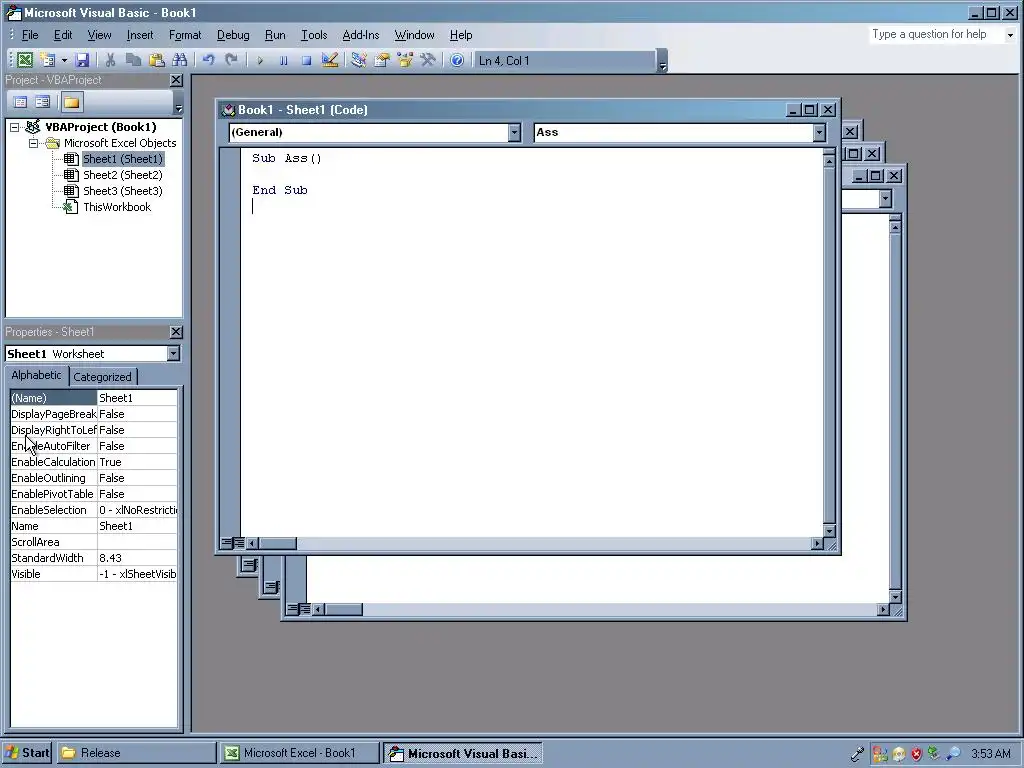Click the Visible xlSheetVisible property value
Image resolution: width=1024 pixels, height=768 pixels.
(137, 574)
